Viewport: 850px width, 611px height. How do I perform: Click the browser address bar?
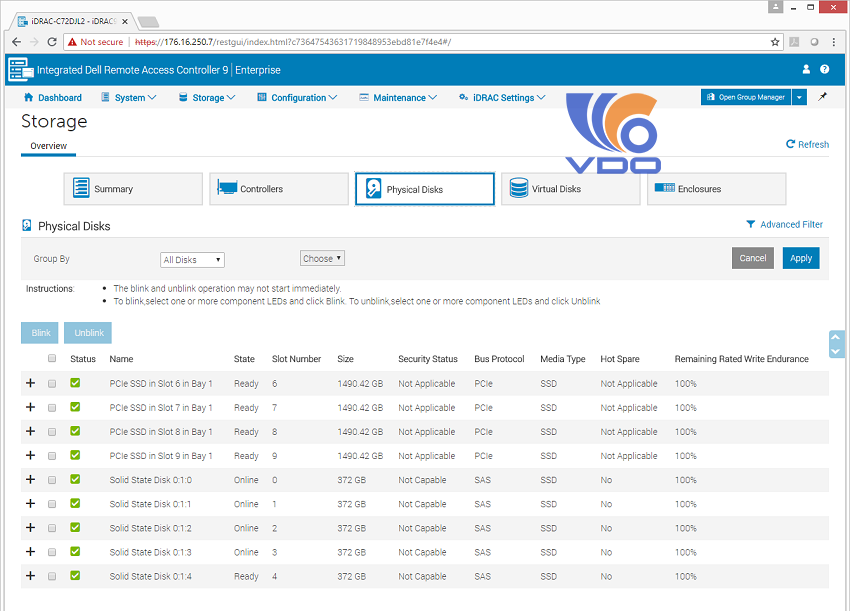tap(423, 42)
